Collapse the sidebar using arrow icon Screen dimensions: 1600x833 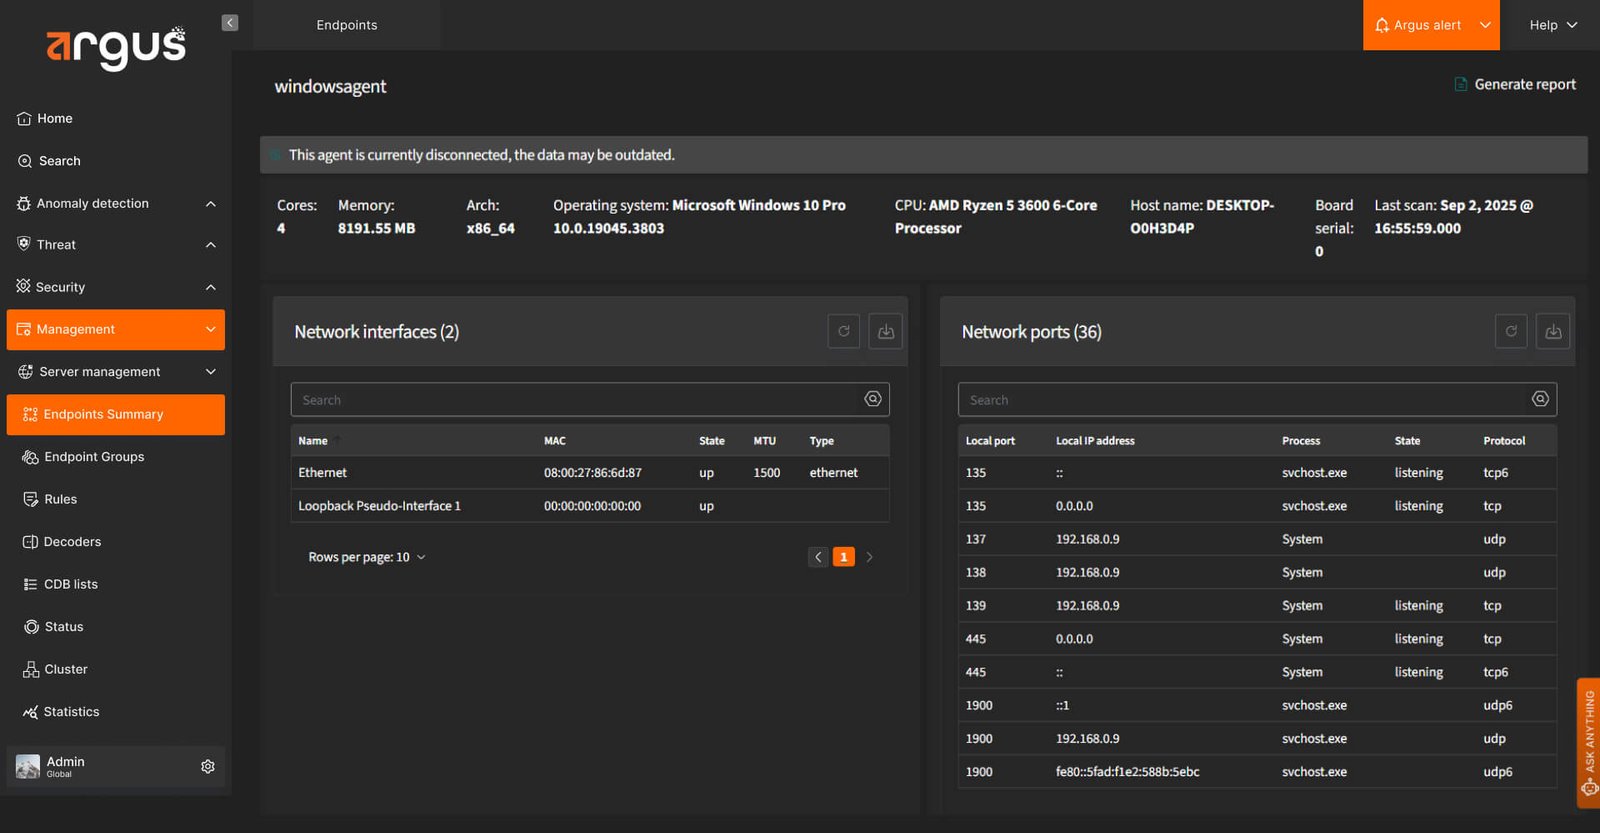click(230, 23)
